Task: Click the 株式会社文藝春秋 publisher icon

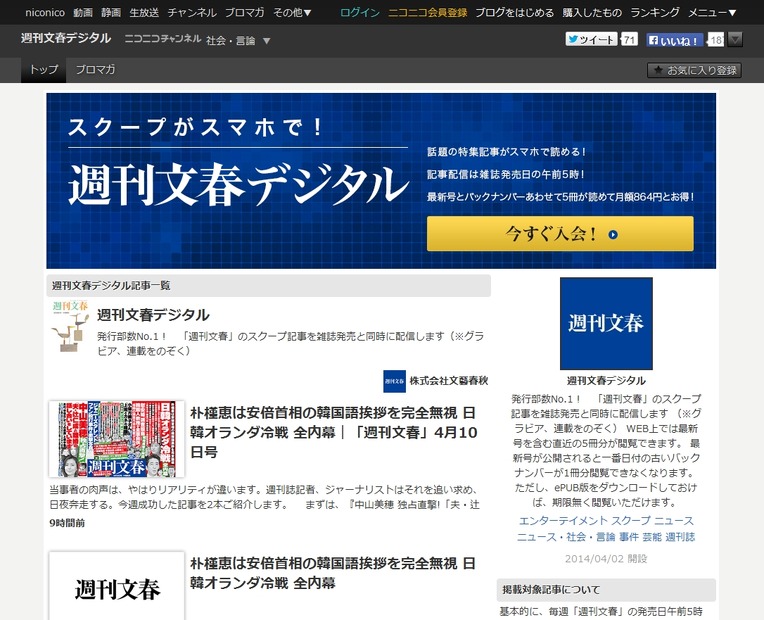Action: point(394,381)
